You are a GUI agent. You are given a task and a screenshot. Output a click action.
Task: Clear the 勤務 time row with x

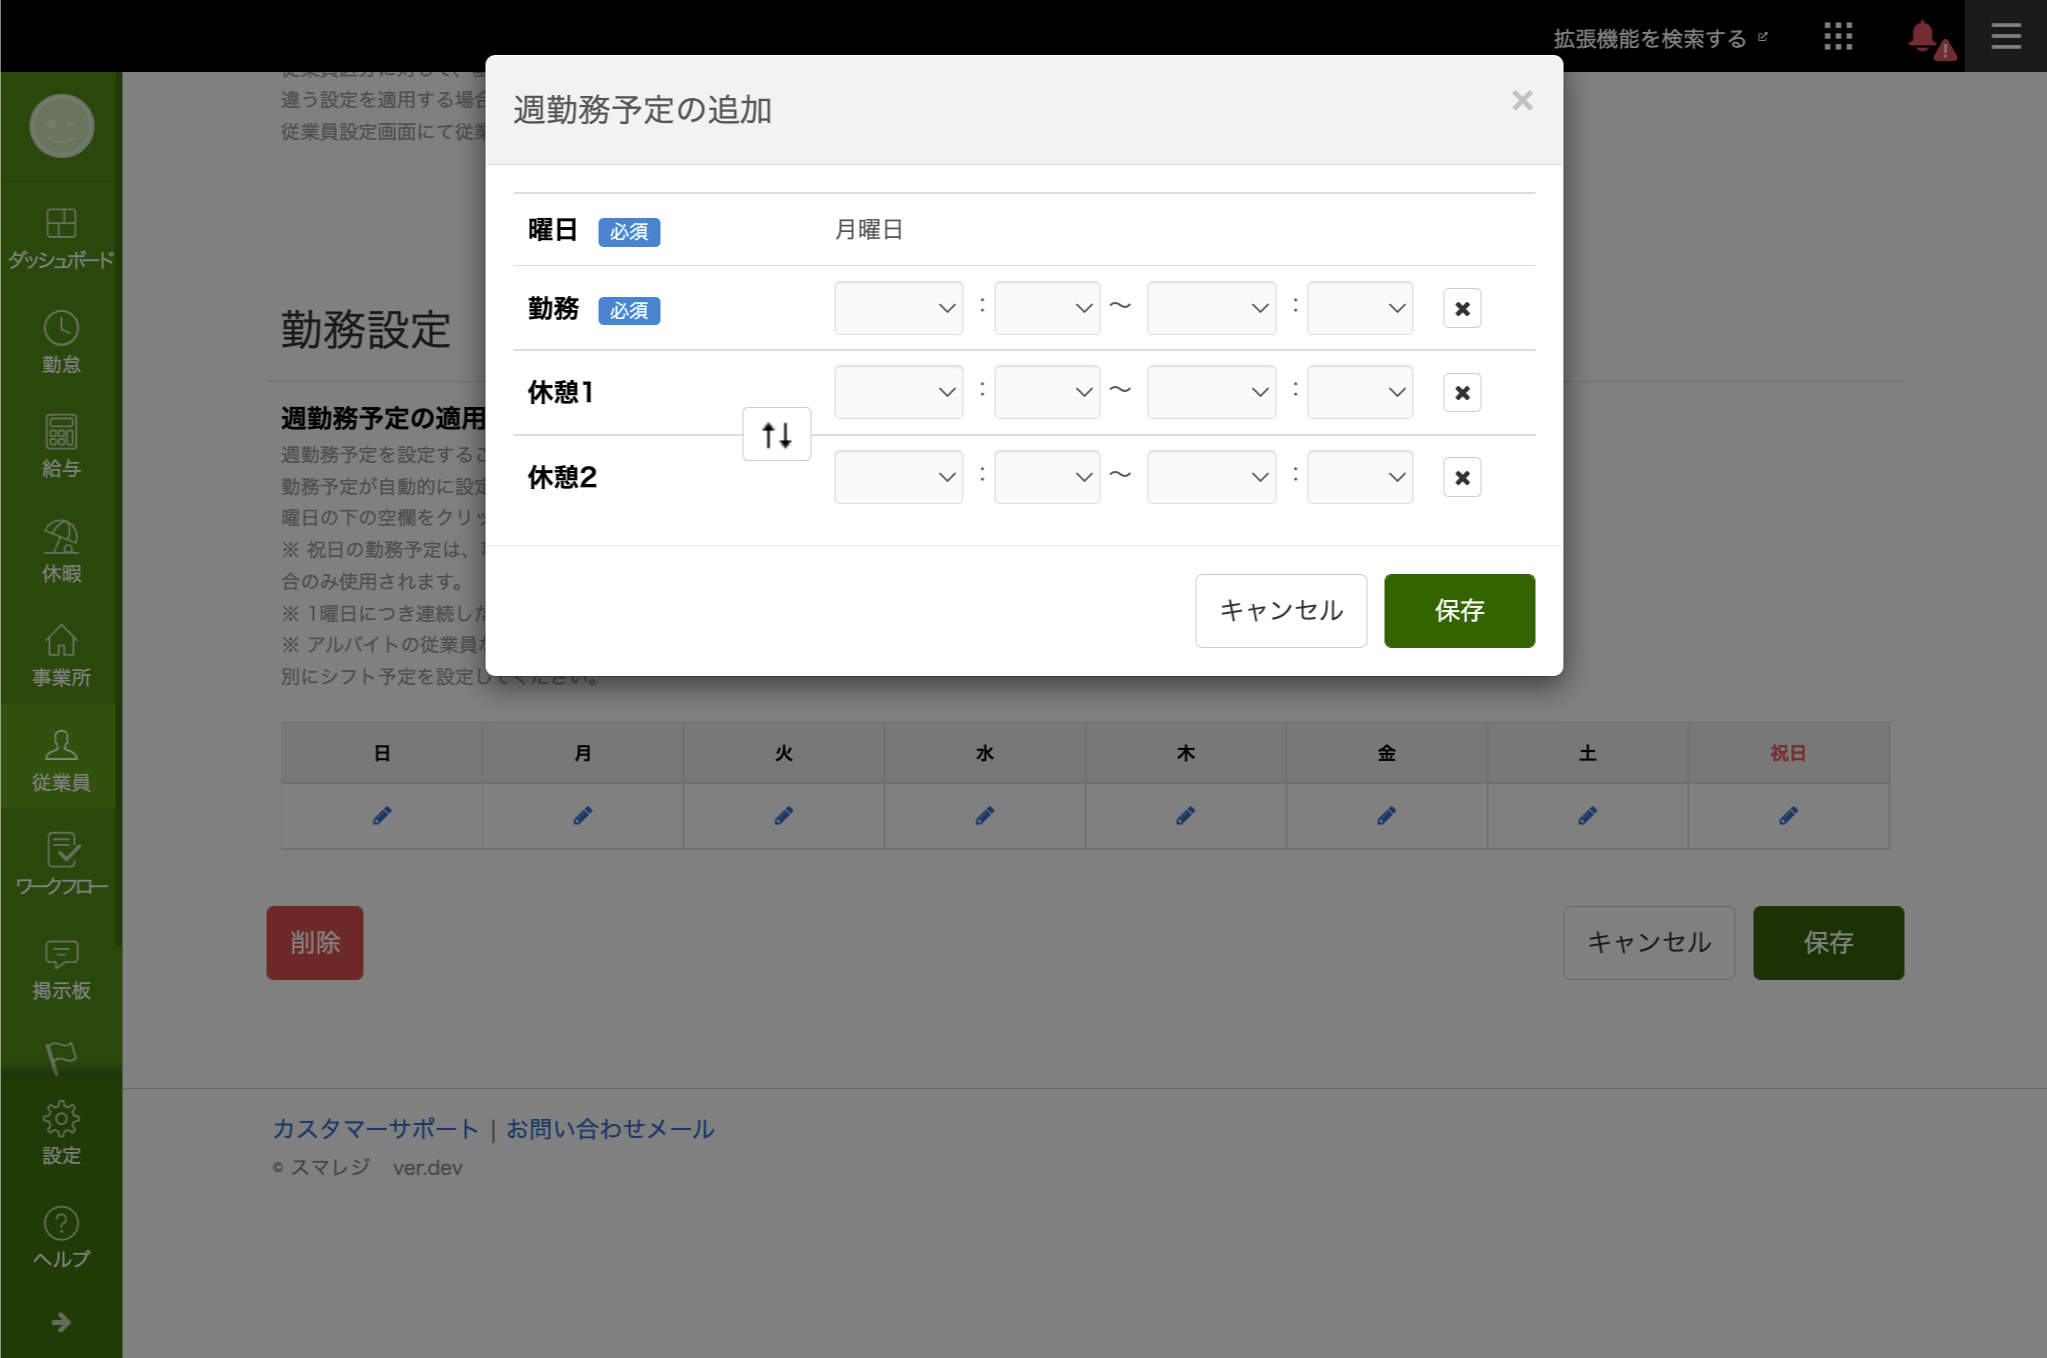1462,308
